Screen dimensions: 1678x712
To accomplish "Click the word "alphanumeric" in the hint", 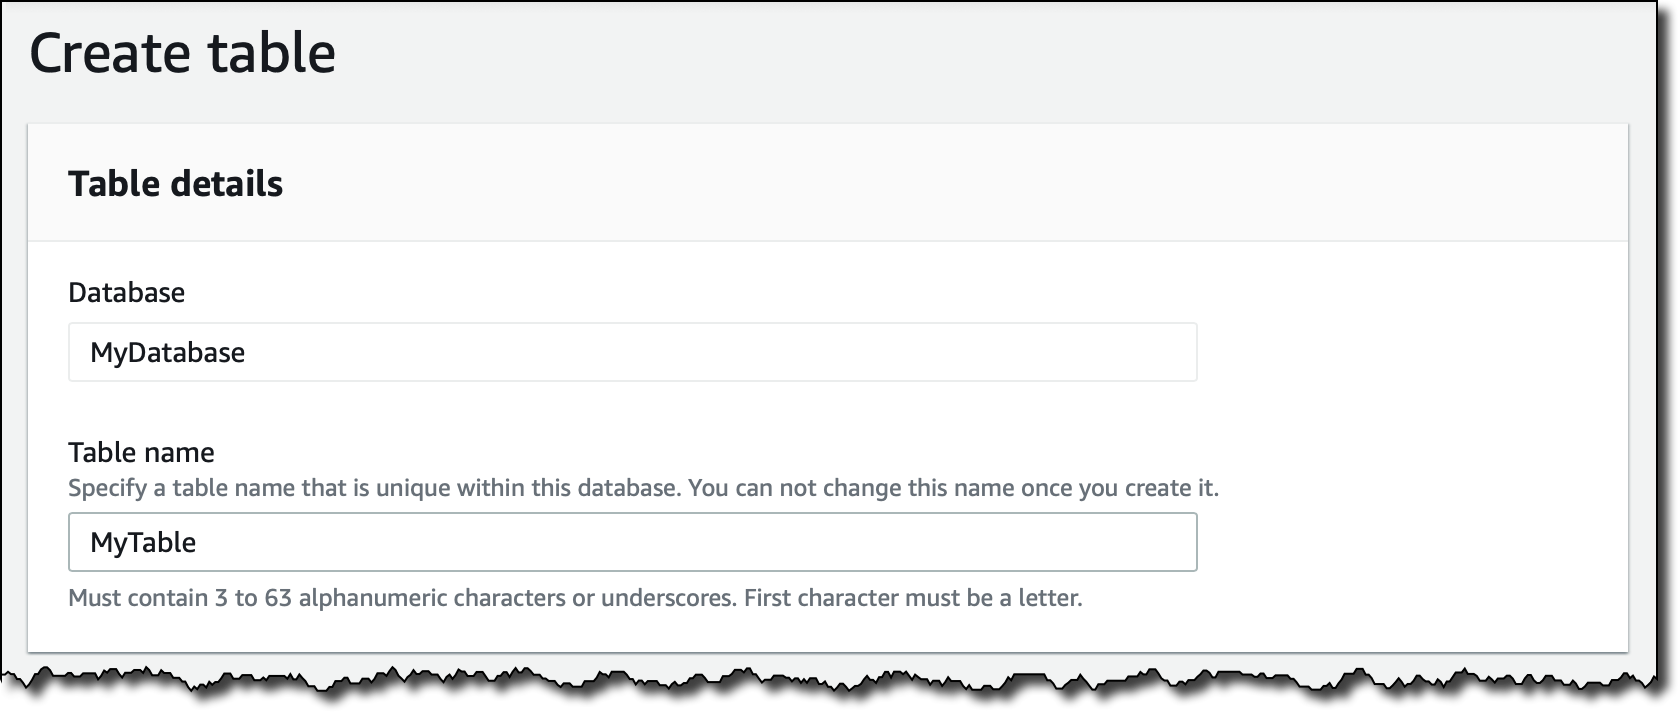I will click(372, 599).
